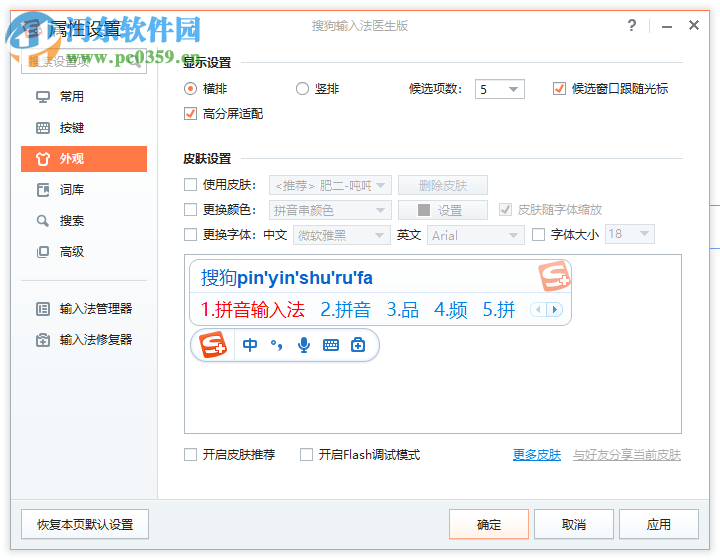Click candidate 1.拼音输入法 in preview
720x560 pixels.
coord(253,310)
